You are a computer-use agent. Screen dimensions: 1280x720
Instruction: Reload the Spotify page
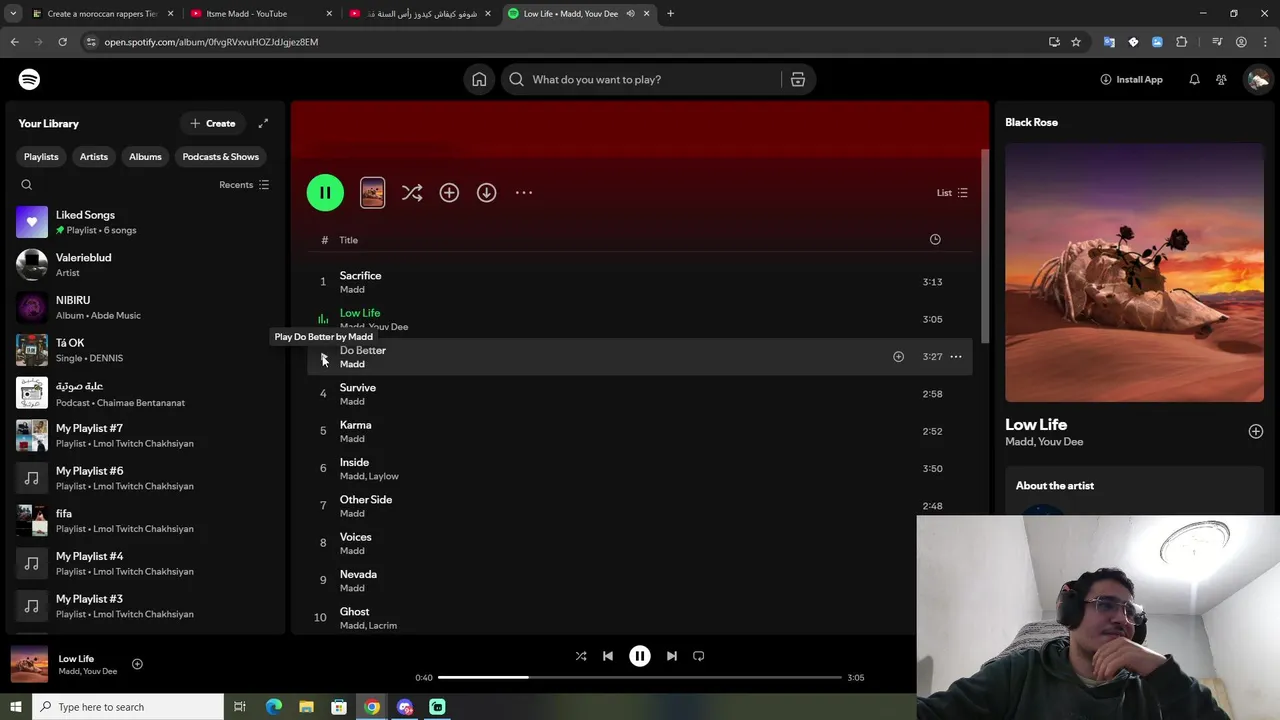(x=62, y=42)
